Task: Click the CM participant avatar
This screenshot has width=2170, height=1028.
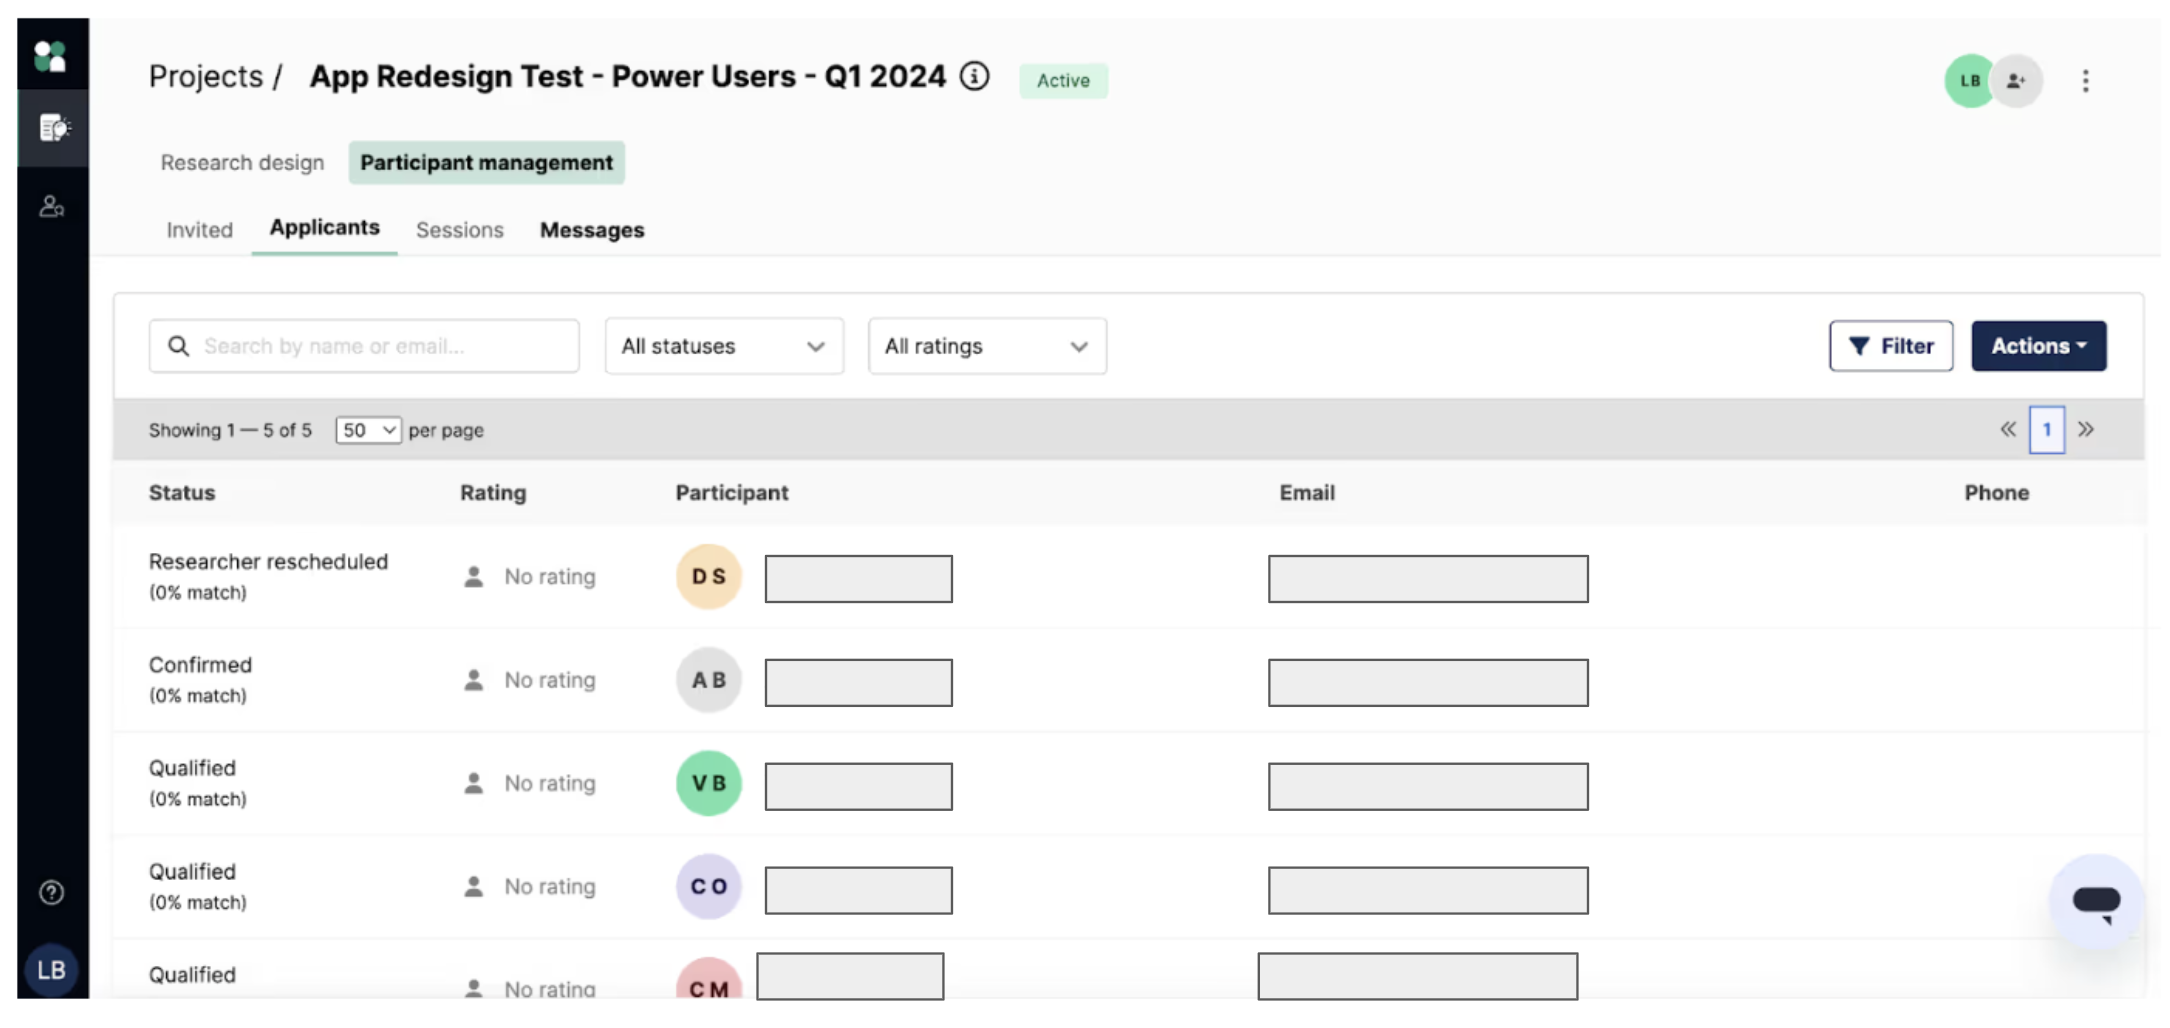Action: pos(709,980)
